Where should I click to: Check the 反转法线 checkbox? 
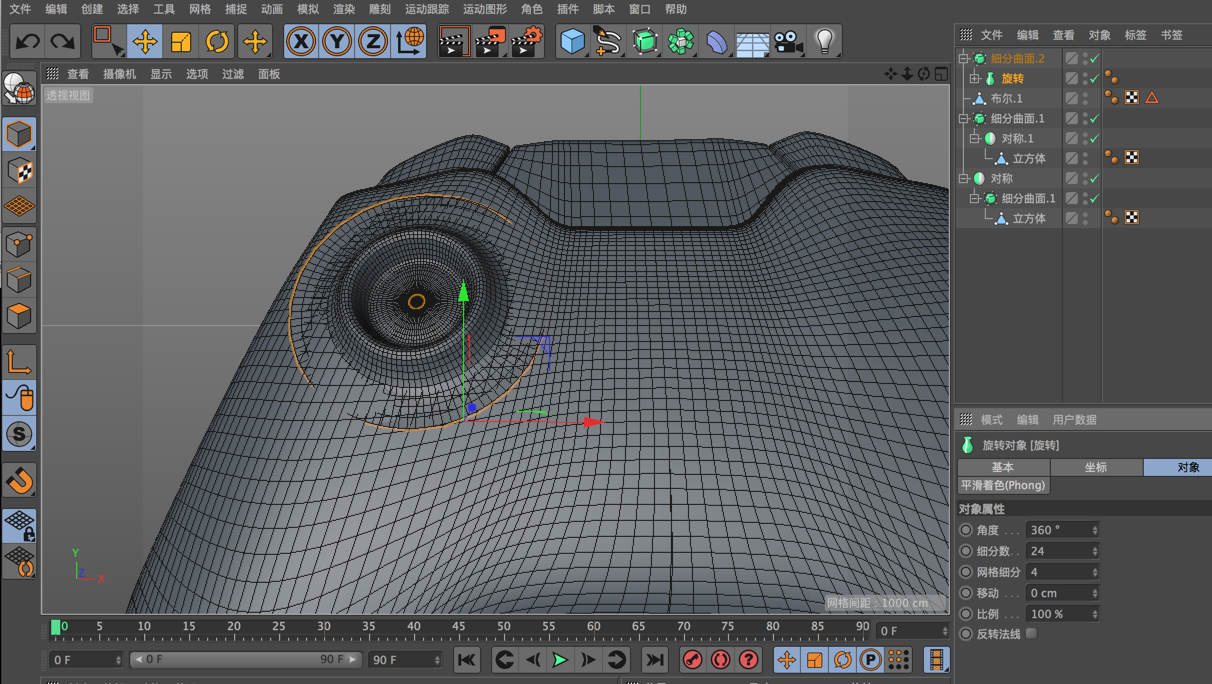pos(1031,633)
